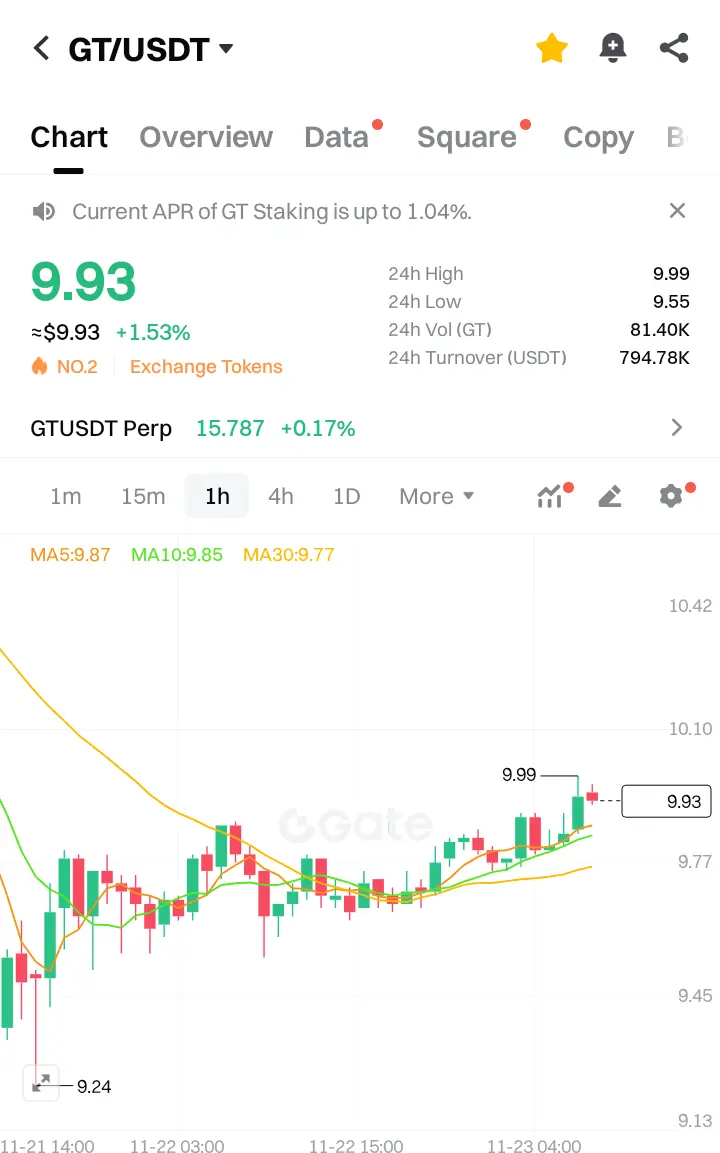Tap the 15.787 perp price

(x=229, y=428)
